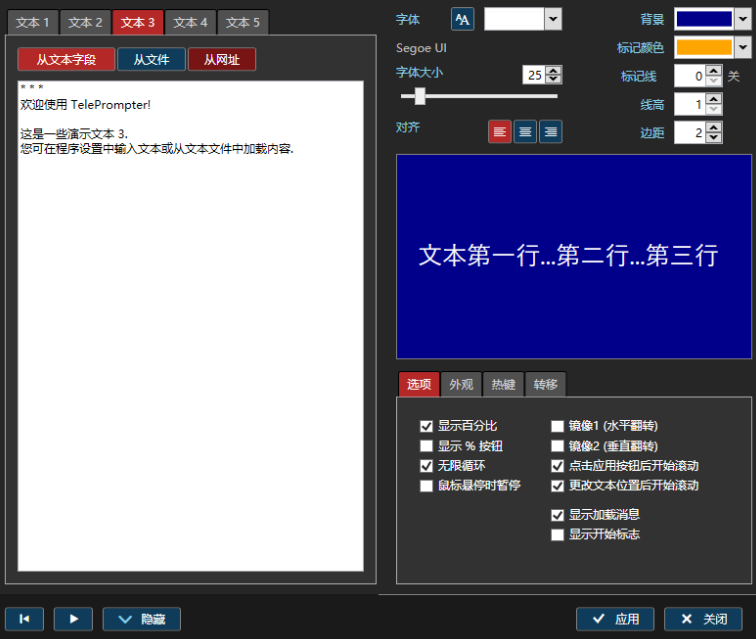This screenshot has height=639, width=756.
Task: Toggle 点击应用按钮后开始滚动 checkbox
Action: [x=557, y=465]
